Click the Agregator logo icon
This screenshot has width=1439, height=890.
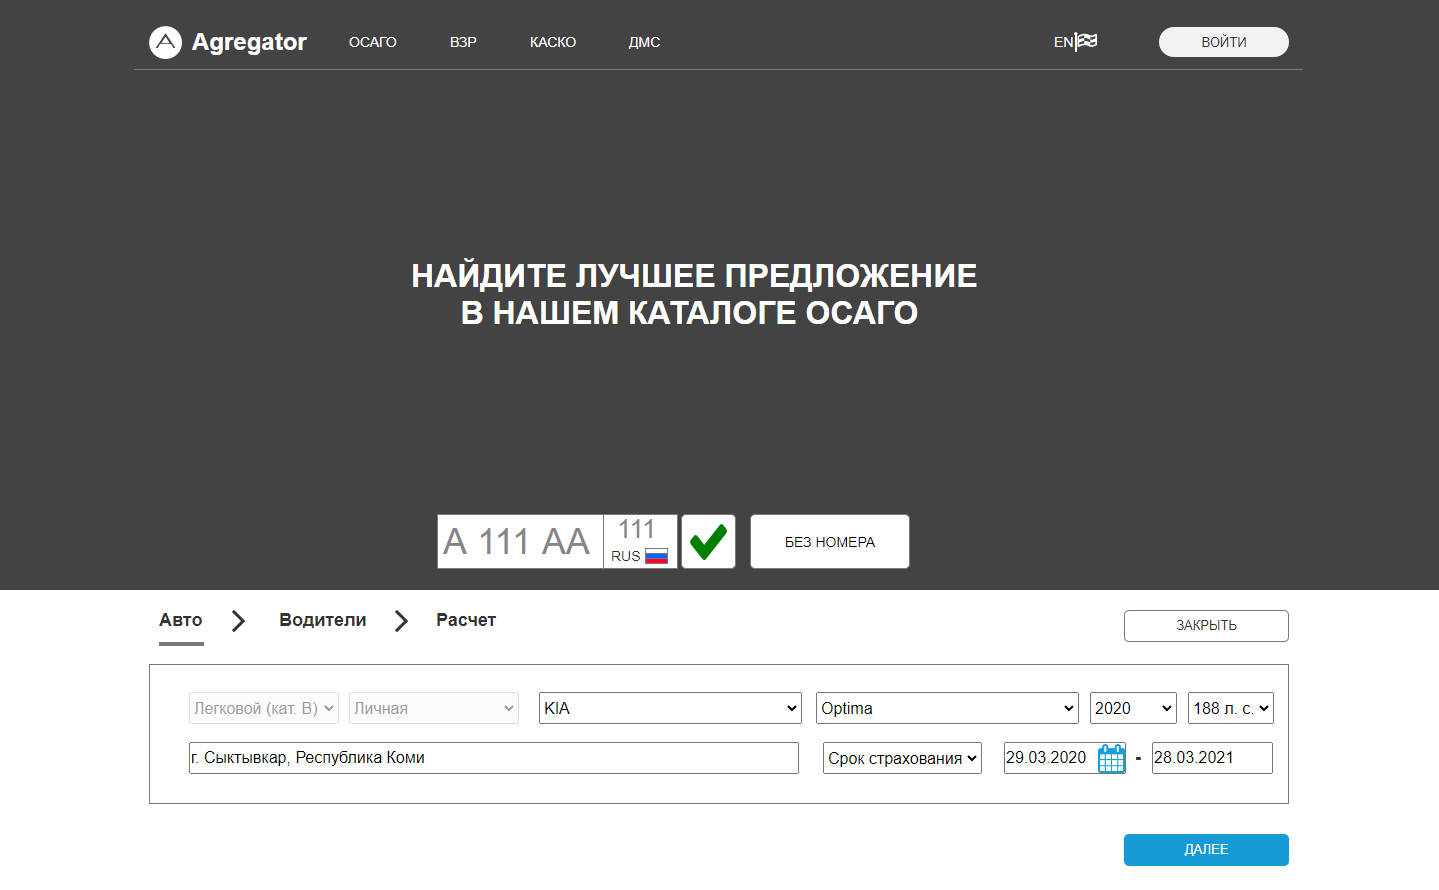coord(165,42)
